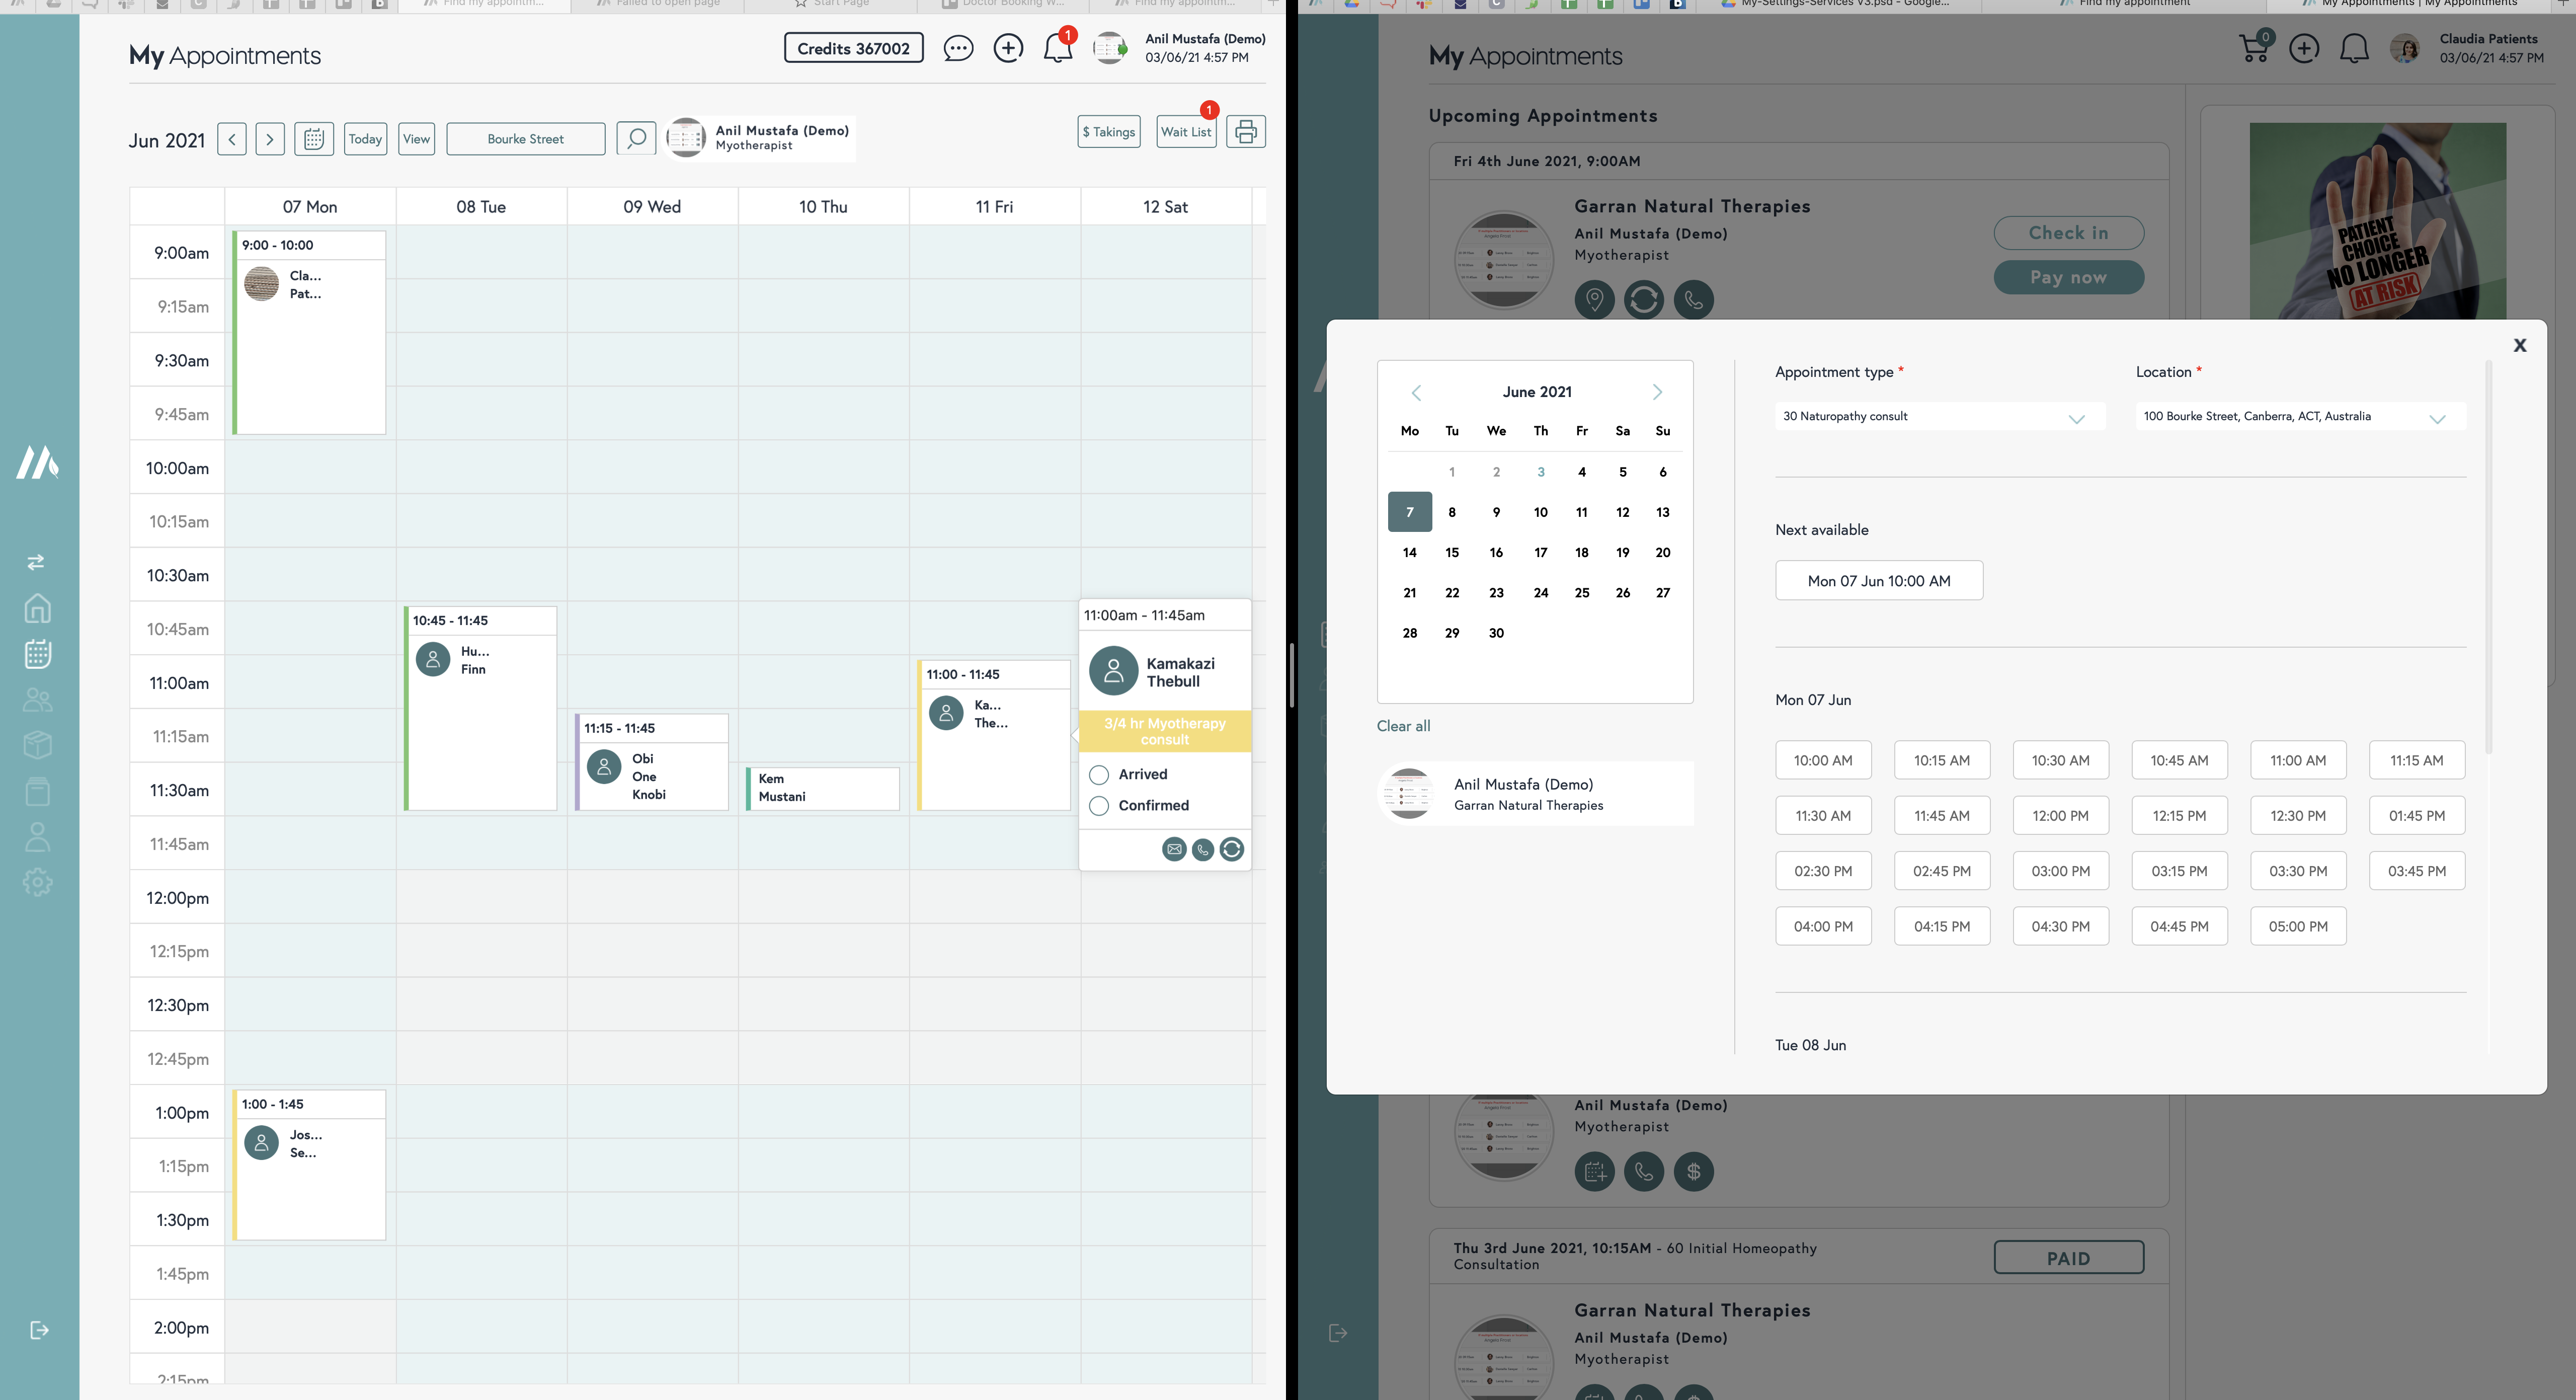Select date 15 in June calendar

pos(1451,552)
